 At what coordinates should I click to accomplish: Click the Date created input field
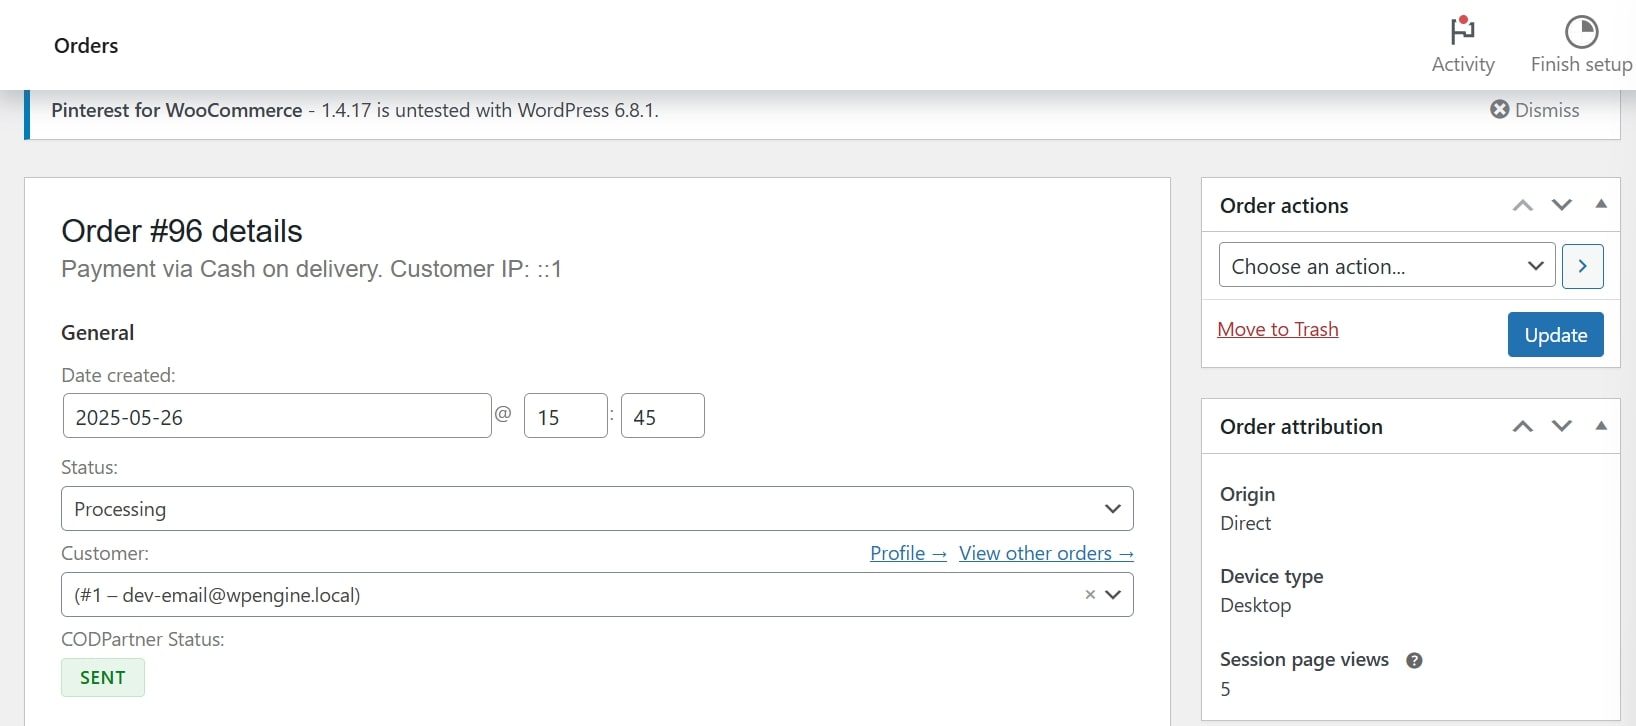pyautogui.click(x=277, y=416)
